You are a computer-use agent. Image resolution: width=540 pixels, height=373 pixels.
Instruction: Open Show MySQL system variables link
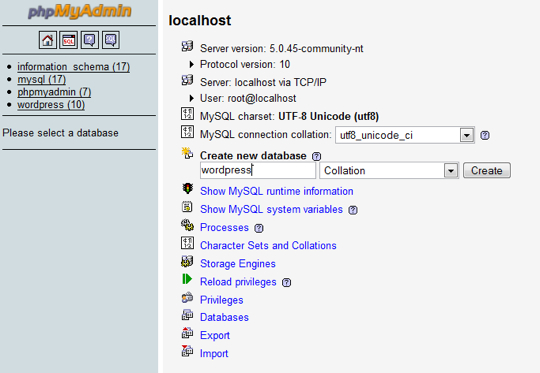point(271,209)
